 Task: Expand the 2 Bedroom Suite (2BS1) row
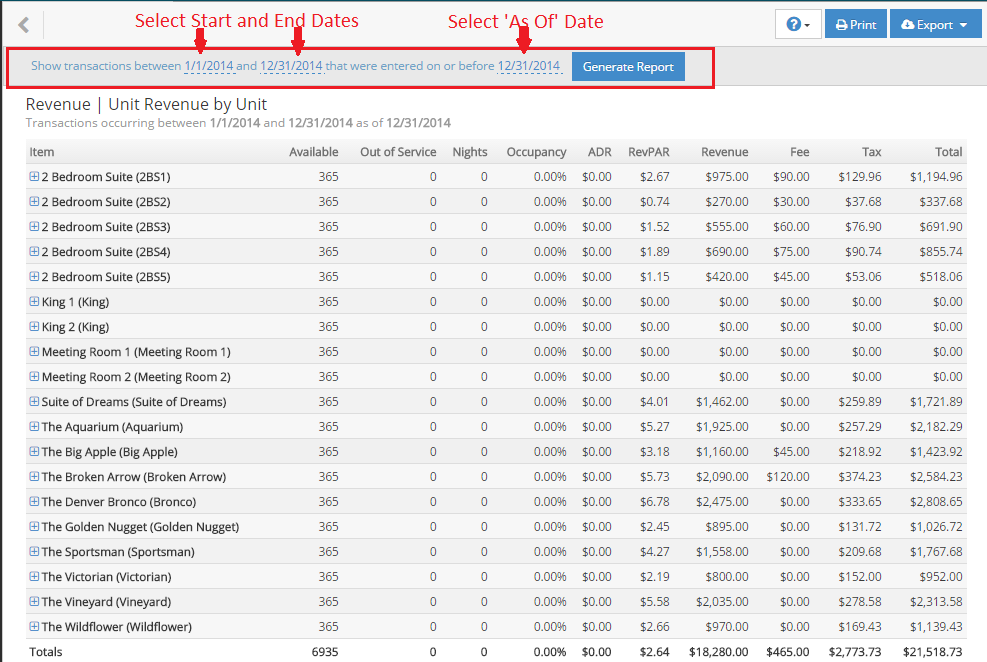[34, 177]
